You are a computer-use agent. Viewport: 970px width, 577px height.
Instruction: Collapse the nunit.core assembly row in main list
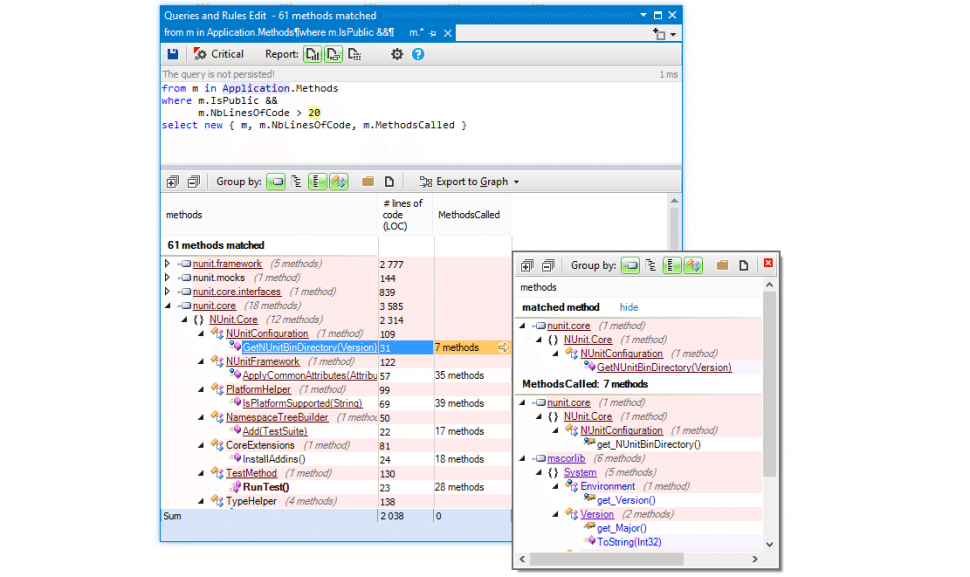(x=168, y=306)
